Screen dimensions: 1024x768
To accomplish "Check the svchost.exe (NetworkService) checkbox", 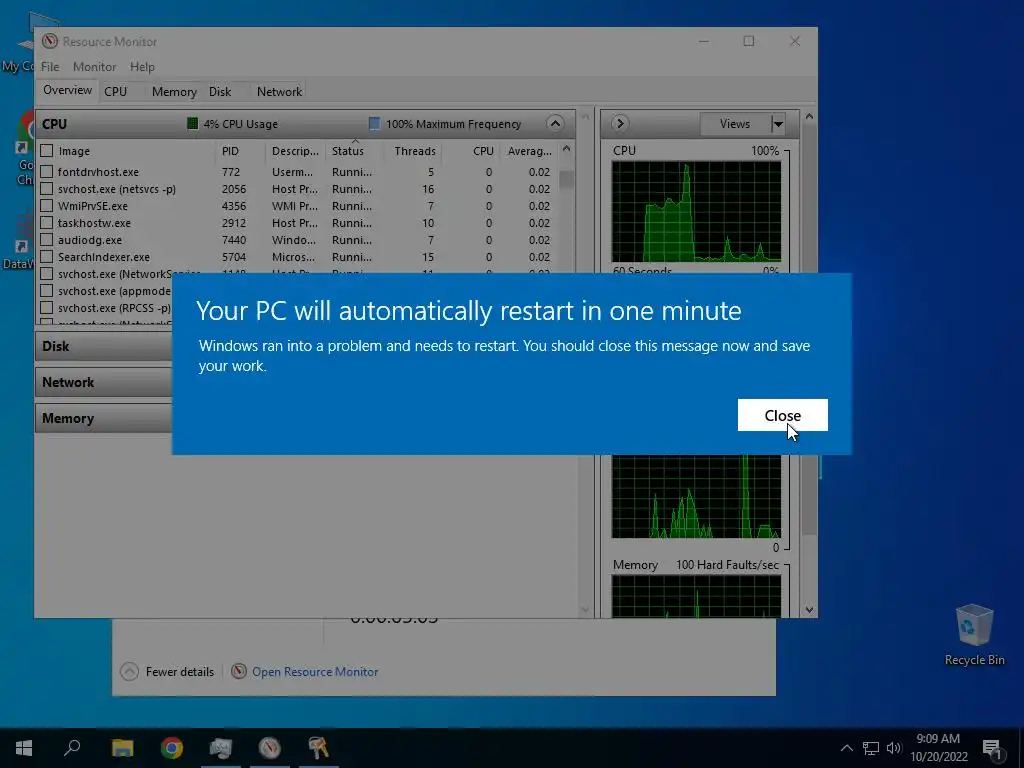I will (x=47, y=274).
